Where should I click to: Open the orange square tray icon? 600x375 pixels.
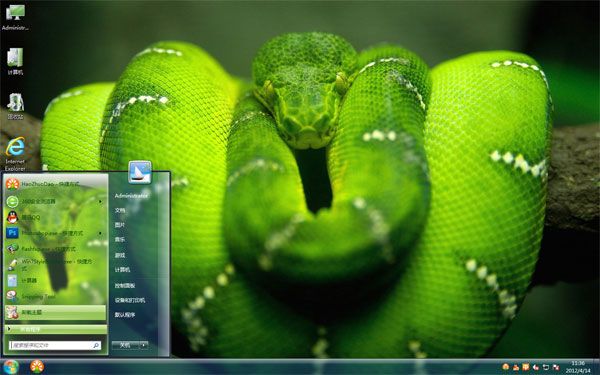click(525, 367)
